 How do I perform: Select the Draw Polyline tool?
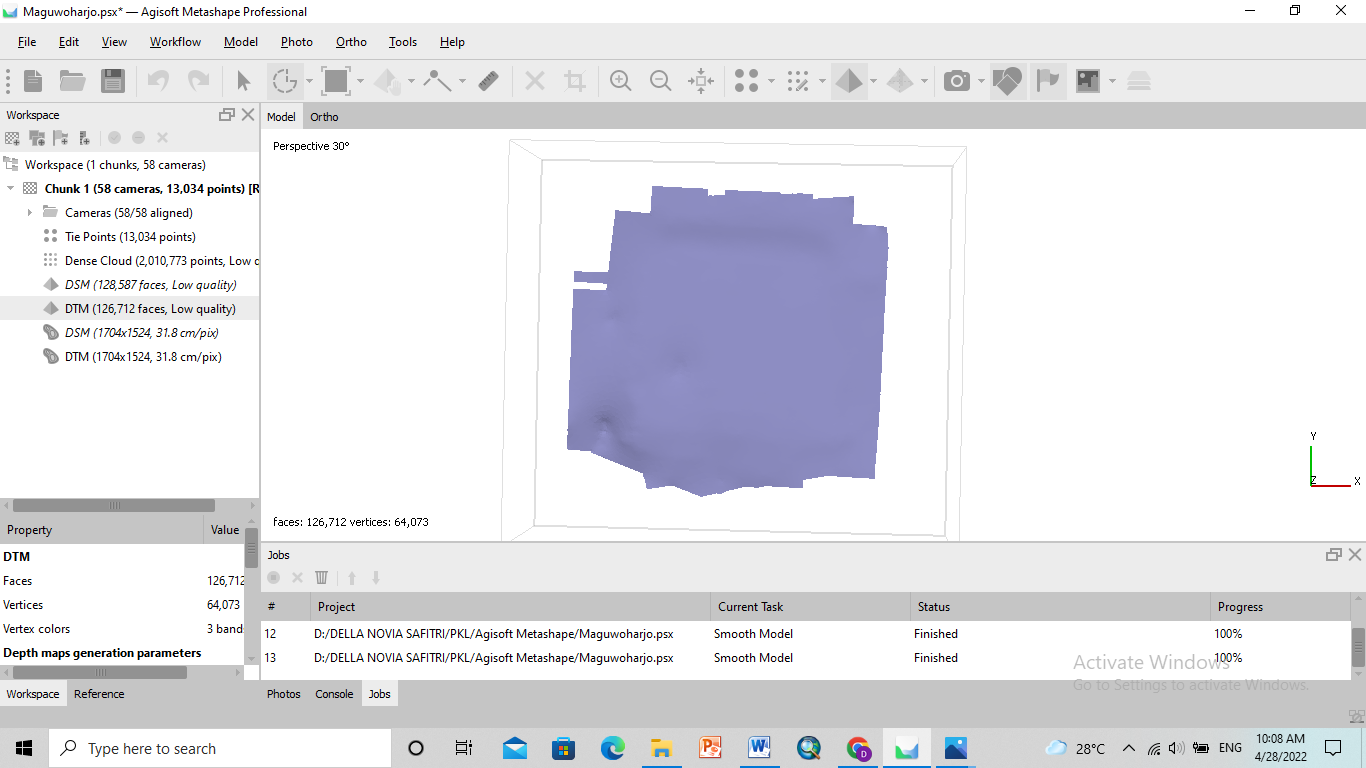[438, 81]
